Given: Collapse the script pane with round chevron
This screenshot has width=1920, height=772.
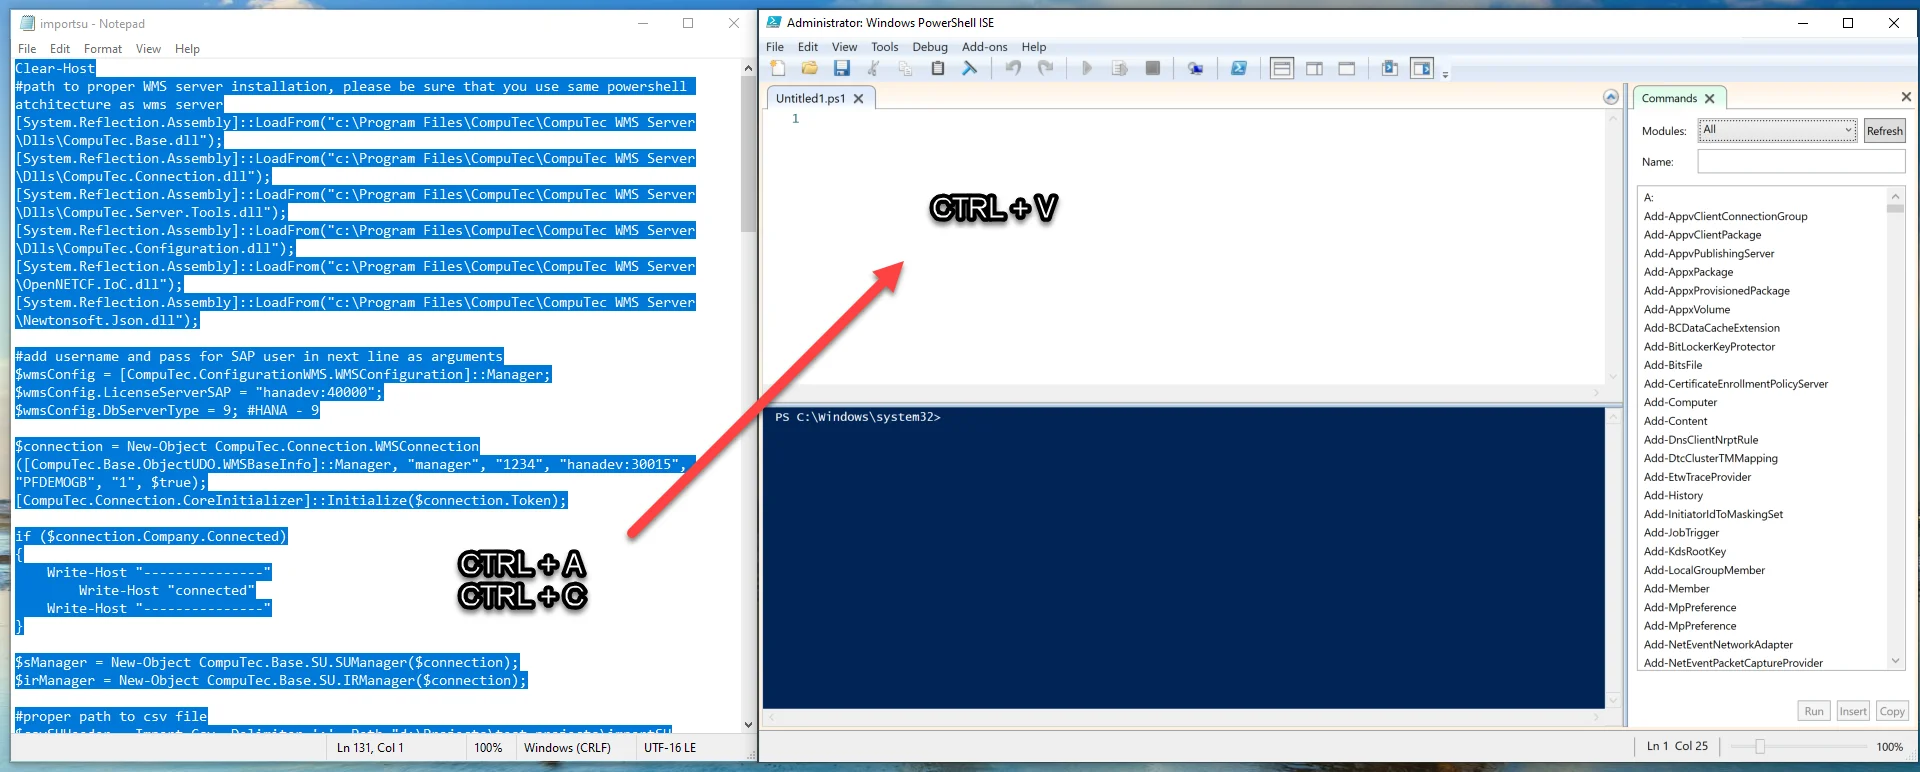Looking at the screenshot, I should click(1610, 97).
